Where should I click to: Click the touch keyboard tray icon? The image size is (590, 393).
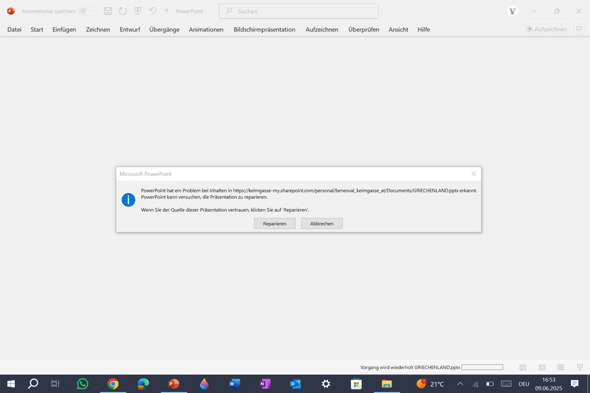point(506,384)
